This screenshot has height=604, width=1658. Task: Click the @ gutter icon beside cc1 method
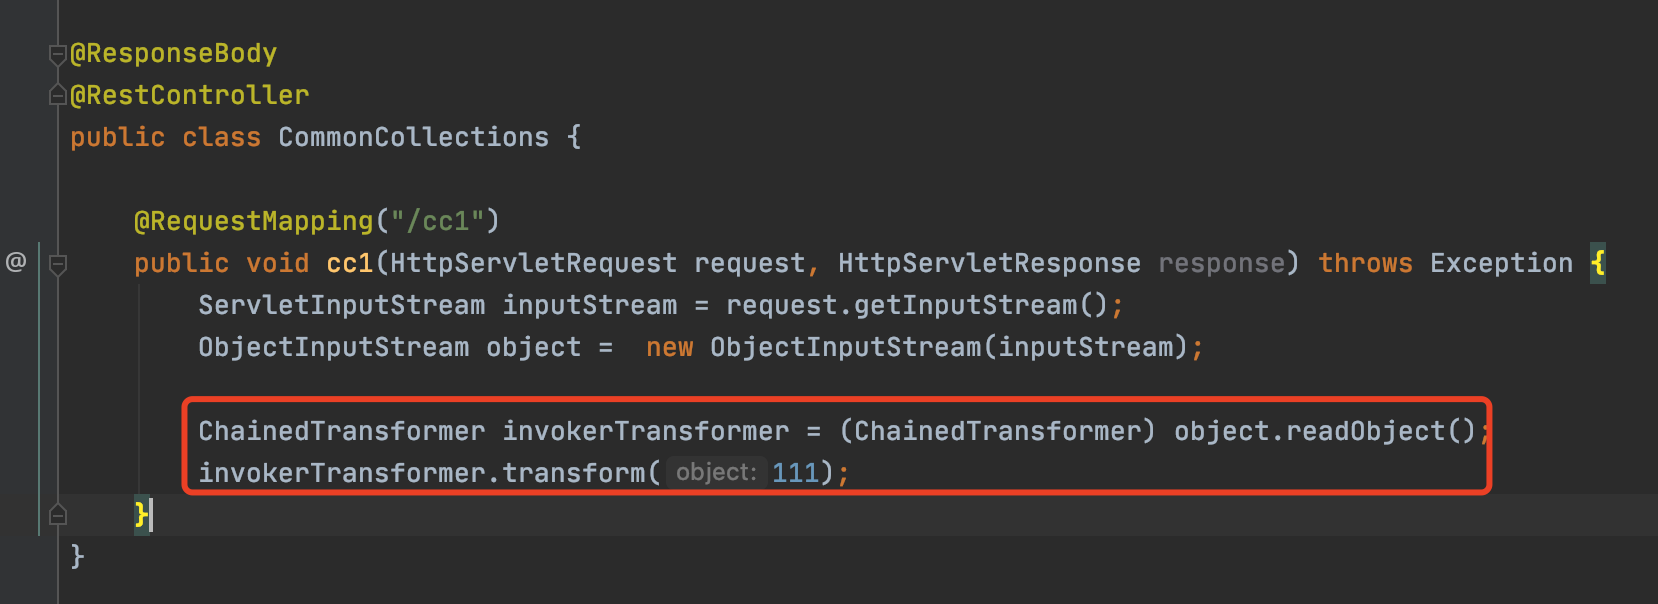click(x=16, y=262)
